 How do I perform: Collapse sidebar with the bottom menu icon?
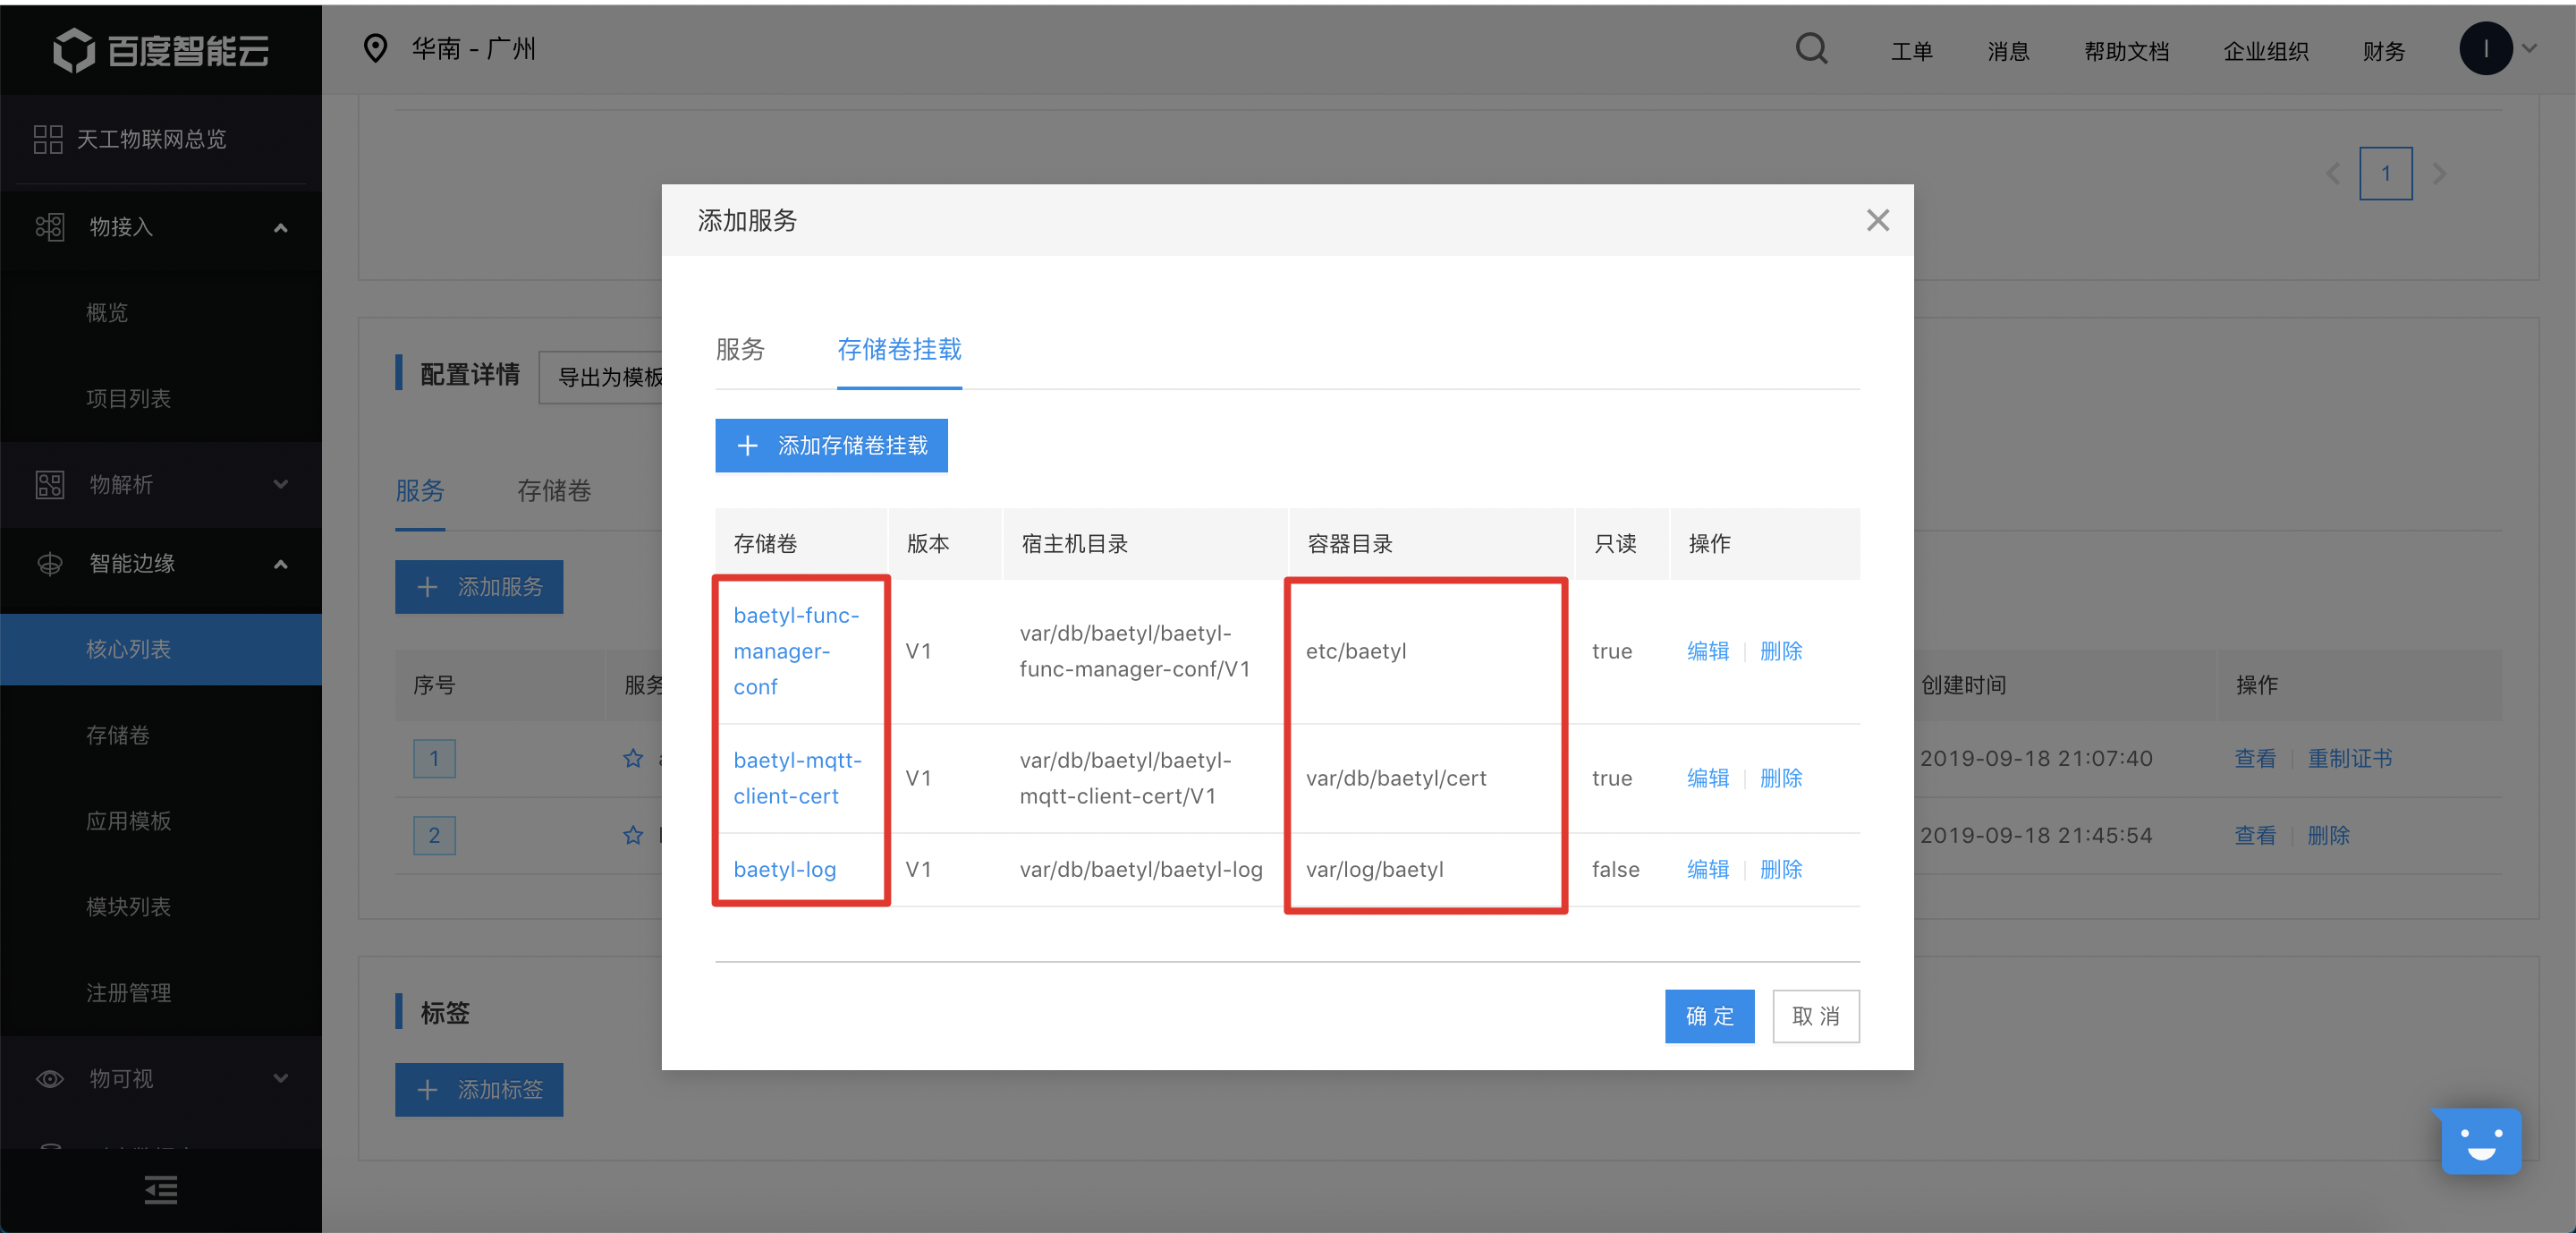click(x=161, y=1190)
